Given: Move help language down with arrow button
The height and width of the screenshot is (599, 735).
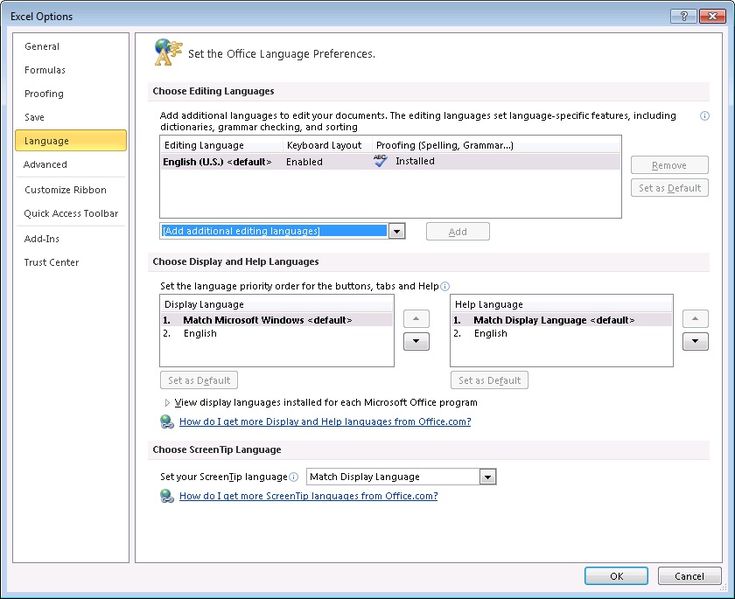Looking at the screenshot, I should 695,341.
